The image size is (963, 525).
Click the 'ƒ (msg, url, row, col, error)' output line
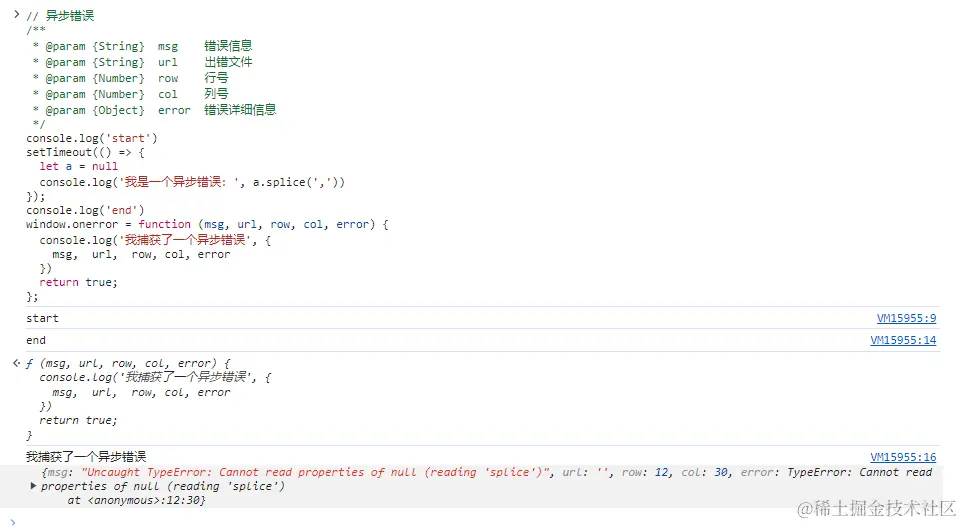[128, 363]
